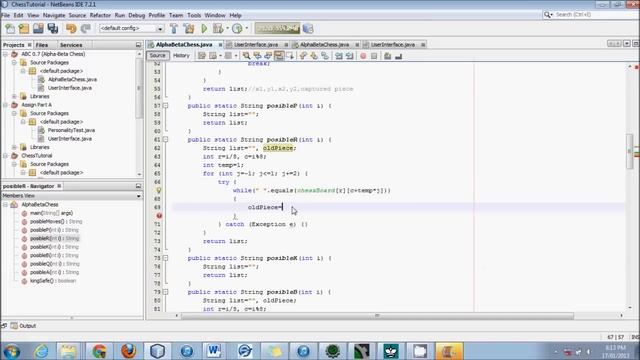Open the default config dropdown

click(160, 29)
